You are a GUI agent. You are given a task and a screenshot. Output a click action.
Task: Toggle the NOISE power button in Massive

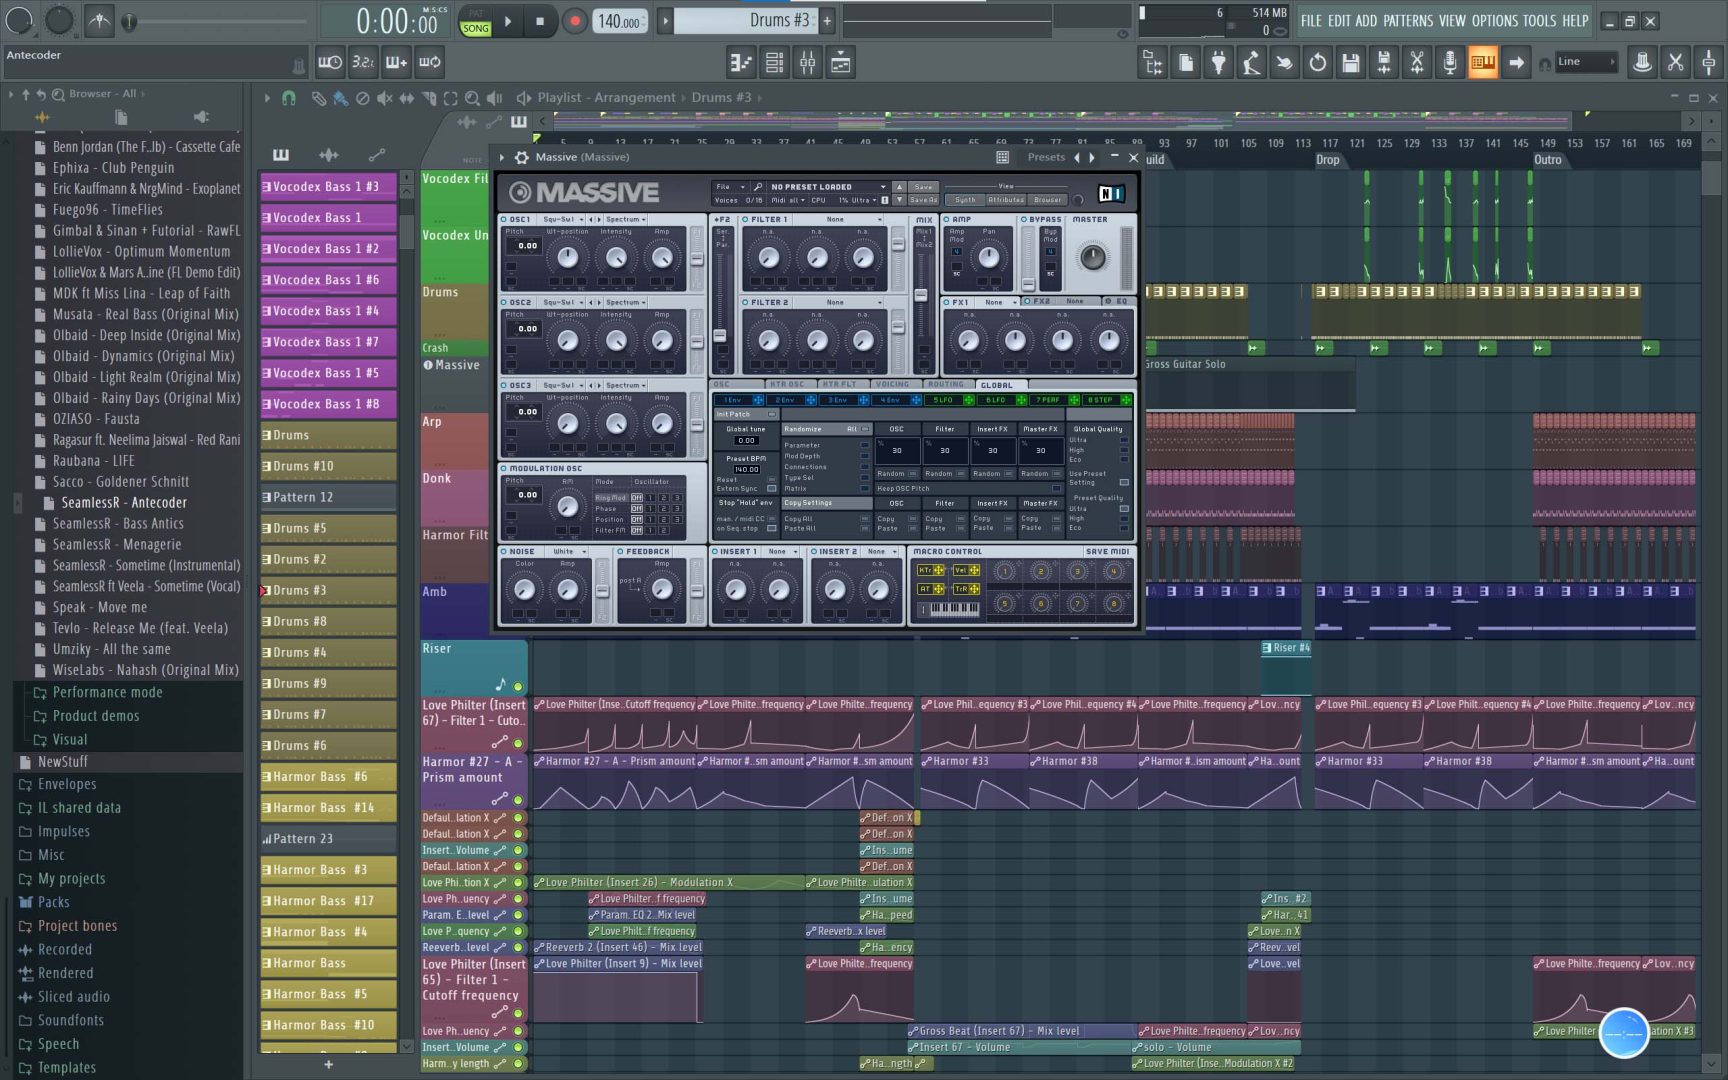(504, 551)
